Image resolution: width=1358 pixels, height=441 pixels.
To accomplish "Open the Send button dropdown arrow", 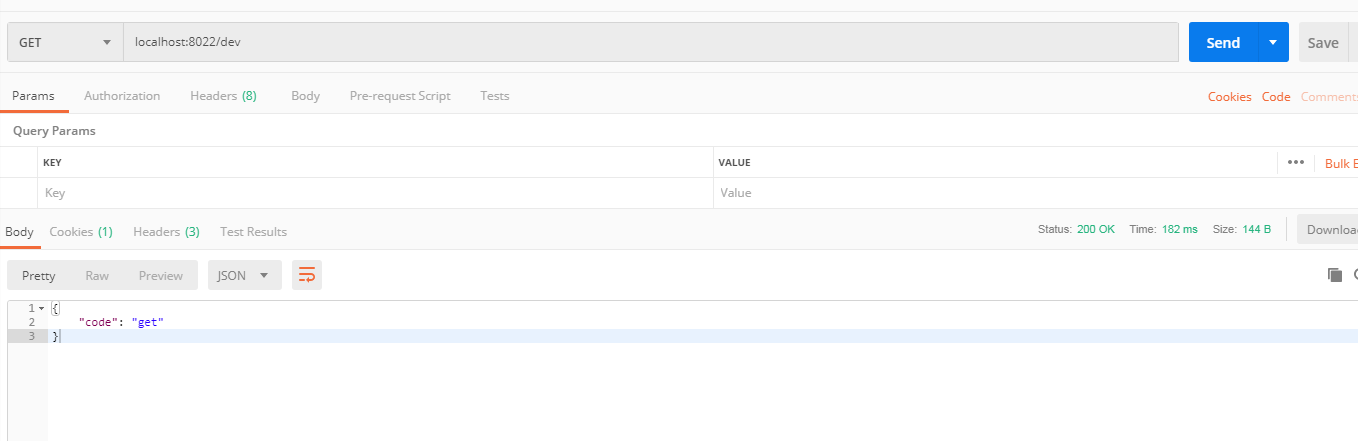I will (x=1272, y=43).
